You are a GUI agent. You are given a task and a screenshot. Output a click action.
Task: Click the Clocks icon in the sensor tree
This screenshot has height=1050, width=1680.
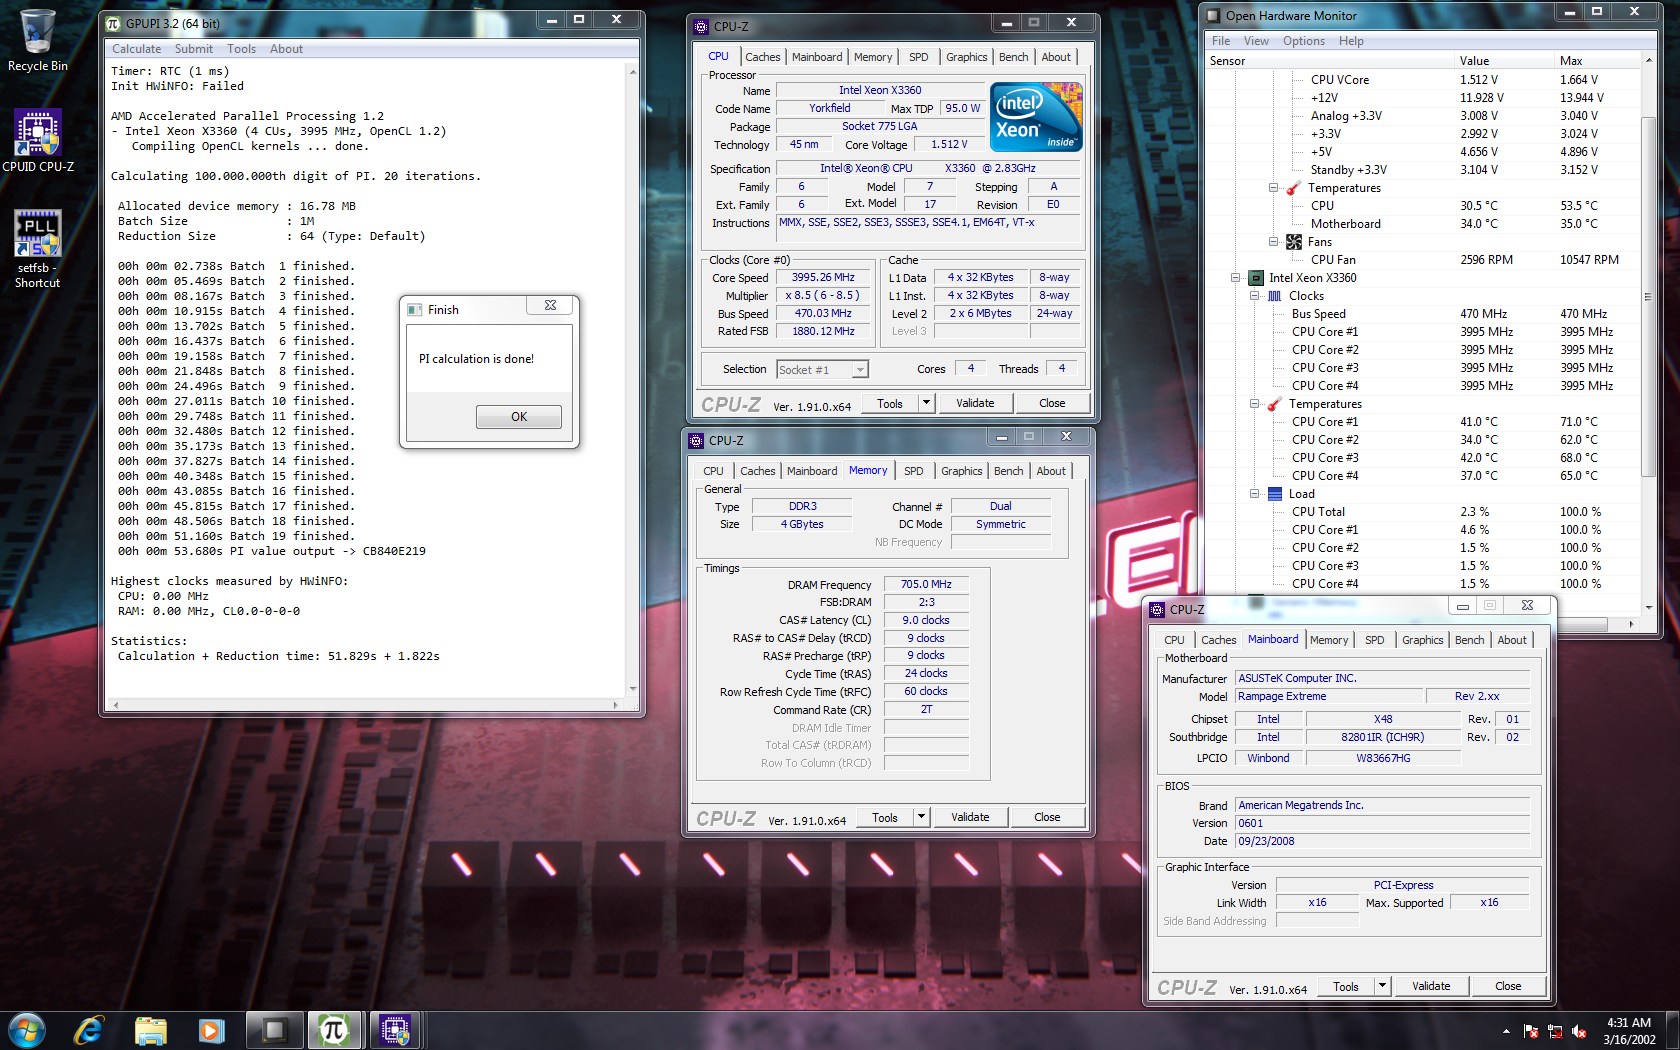coord(1275,296)
